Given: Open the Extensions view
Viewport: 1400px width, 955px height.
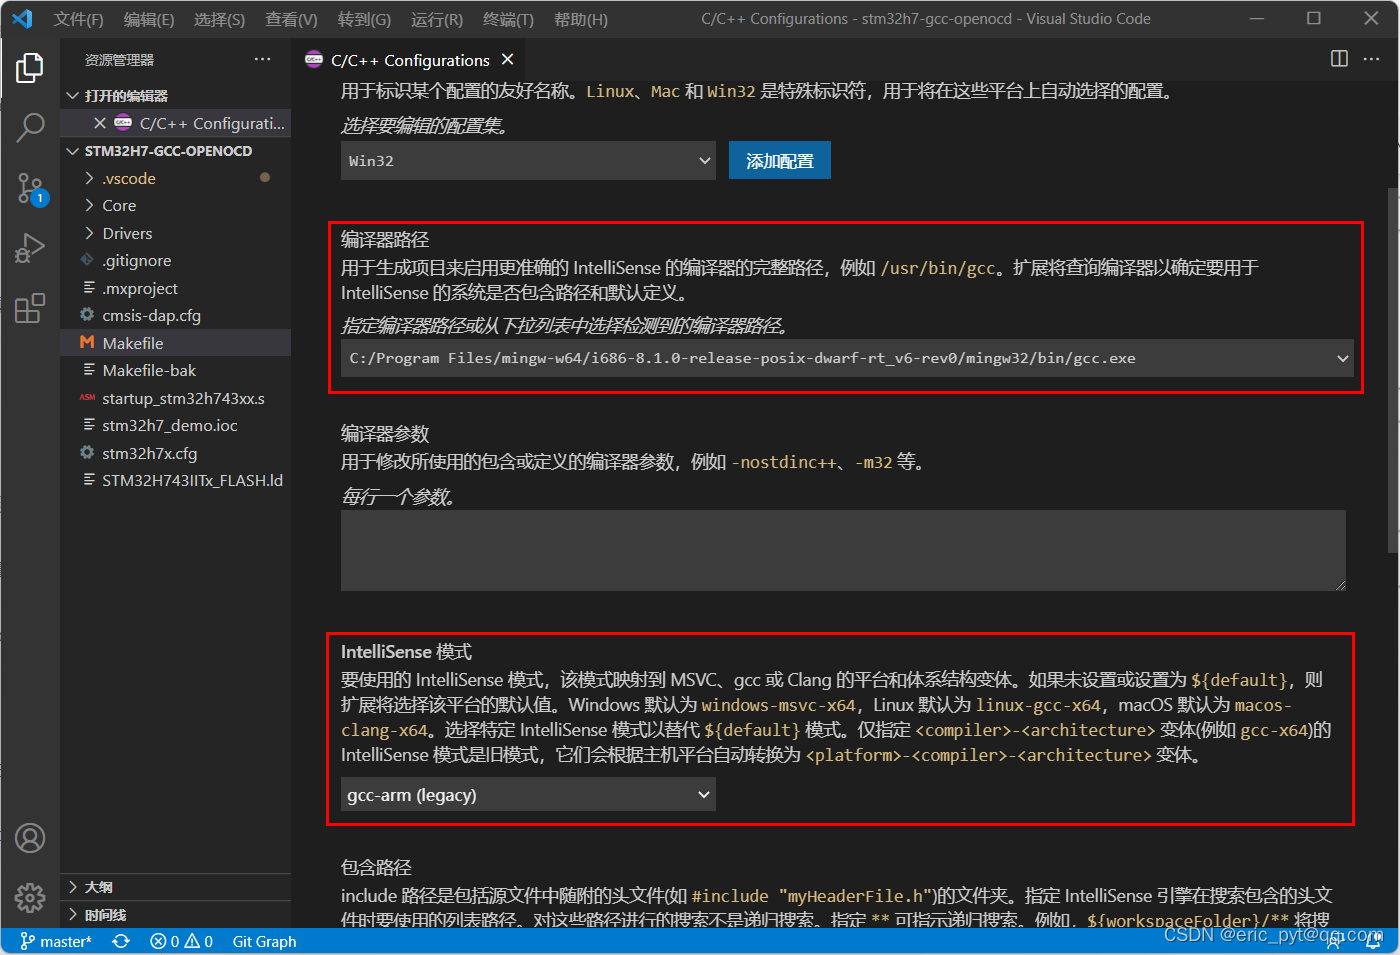Looking at the screenshot, I should click(x=30, y=307).
